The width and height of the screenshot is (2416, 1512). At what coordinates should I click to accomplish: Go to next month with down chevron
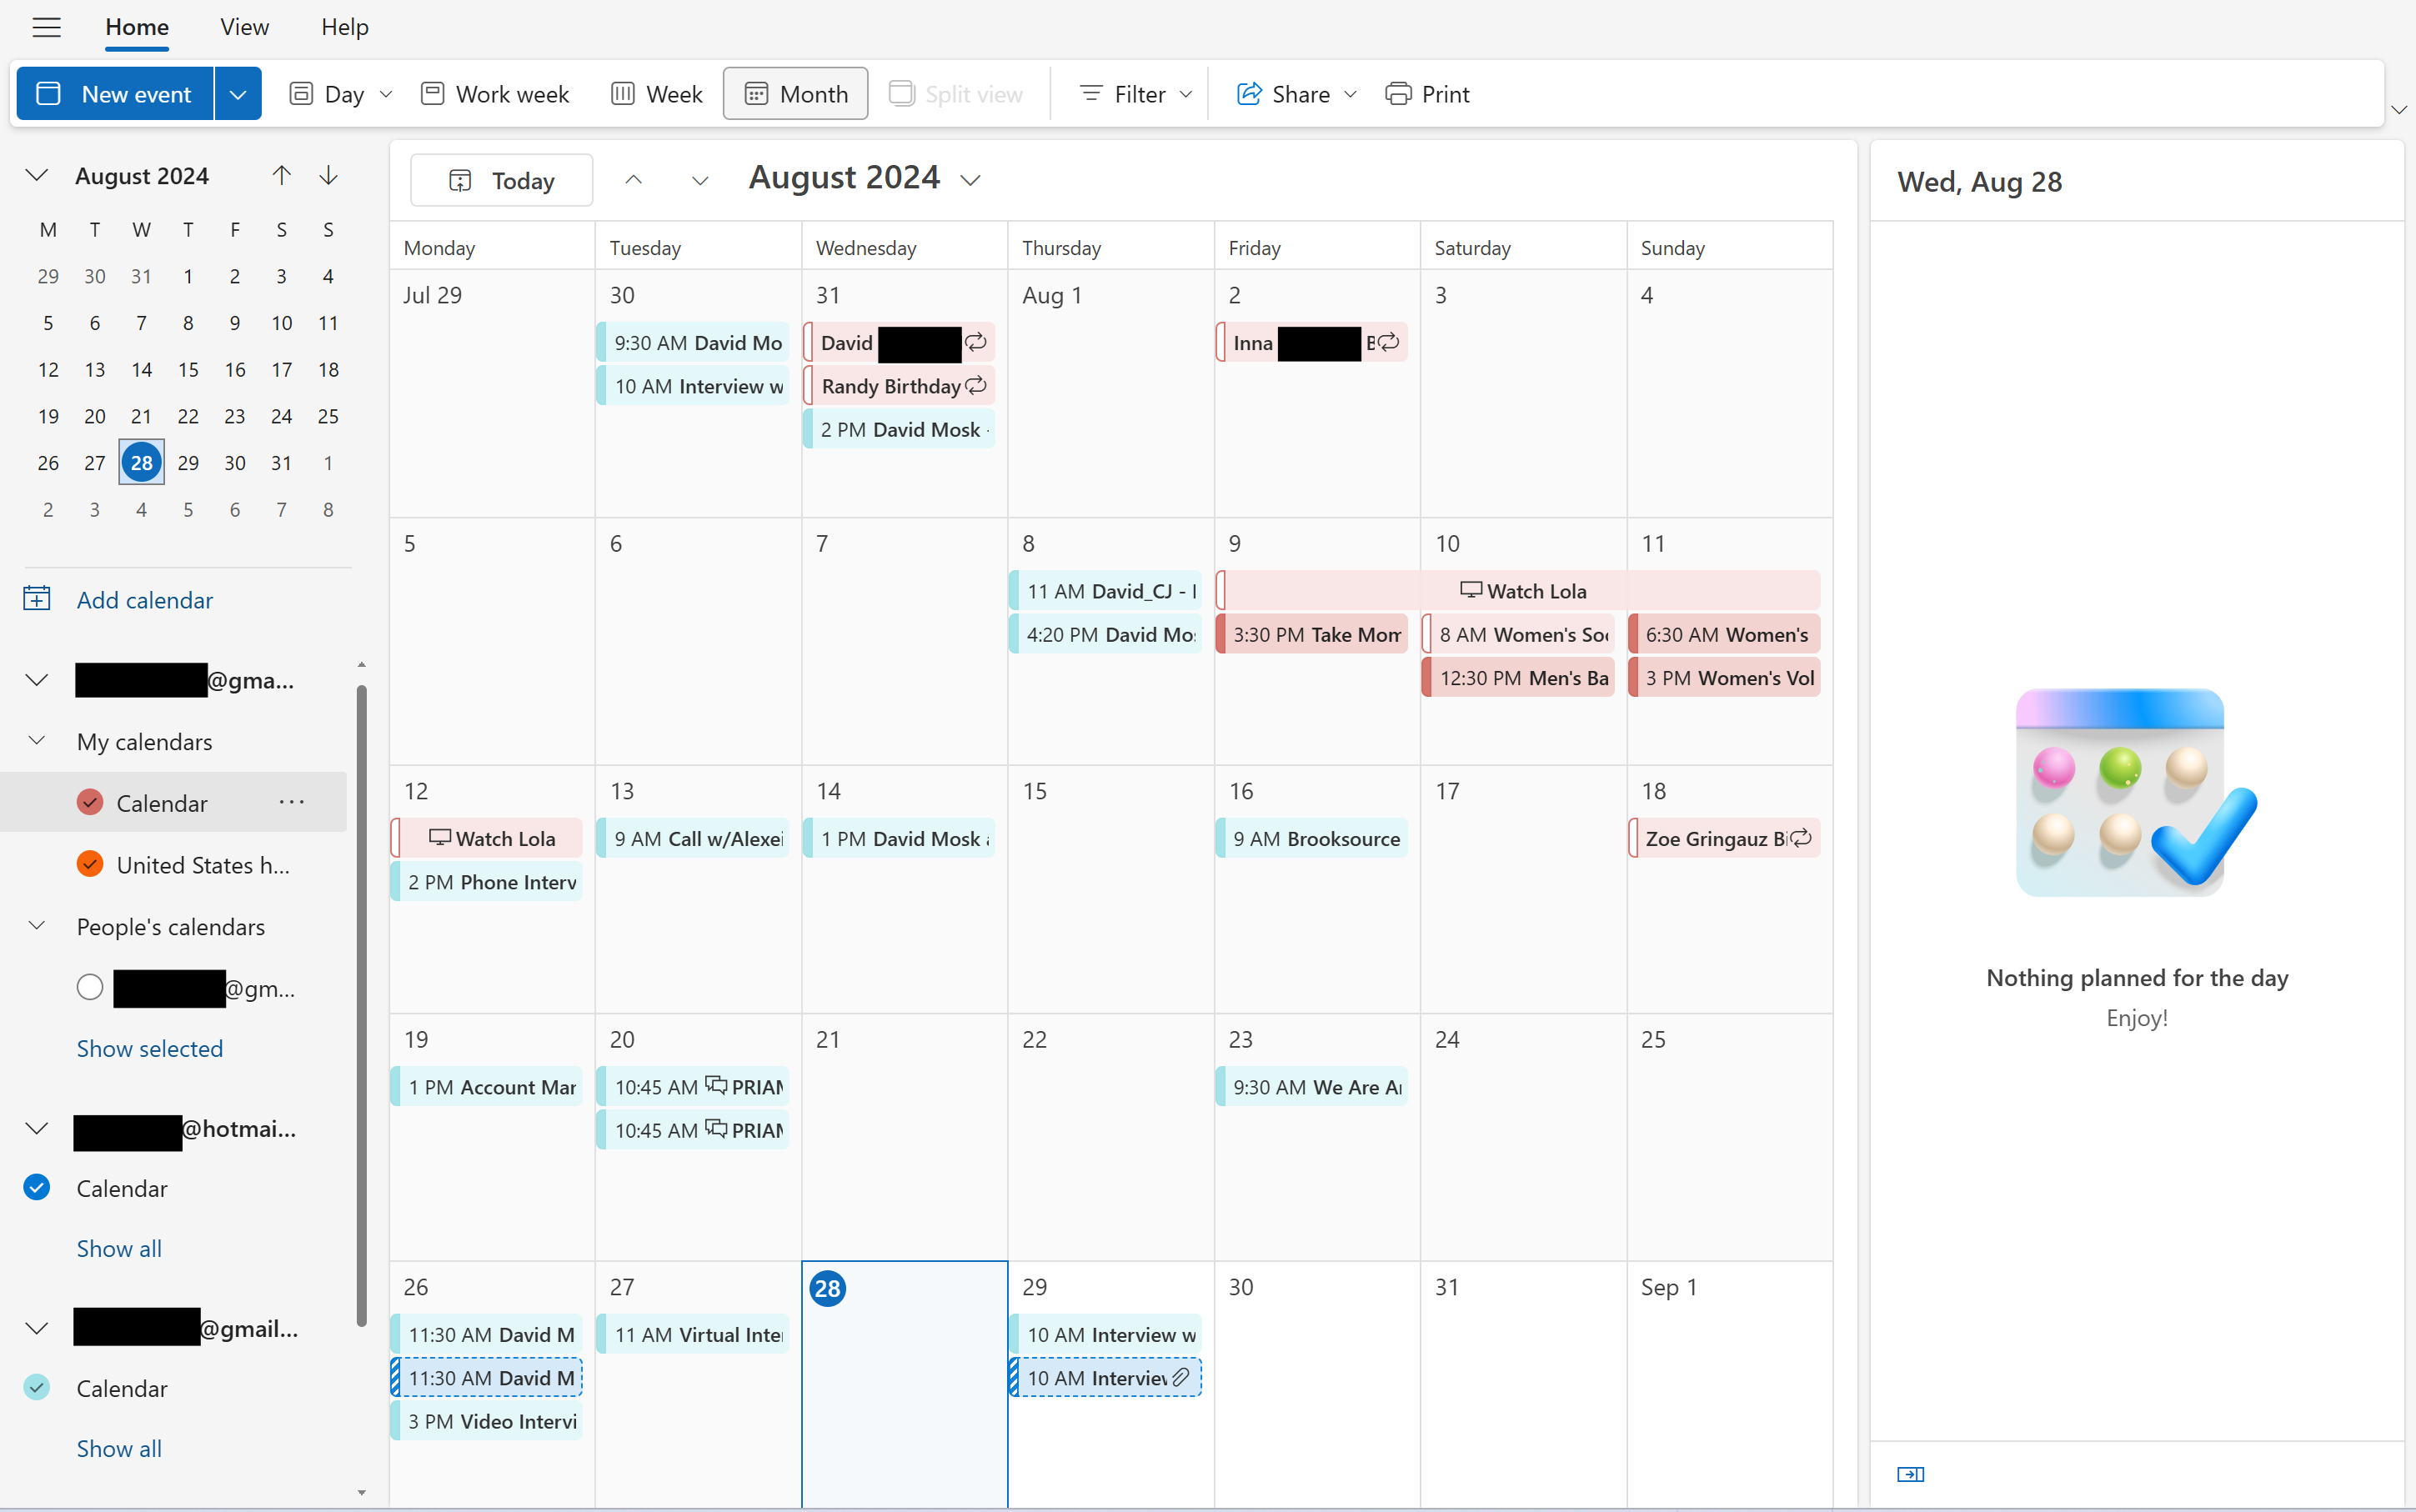click(x=700, y=180)
